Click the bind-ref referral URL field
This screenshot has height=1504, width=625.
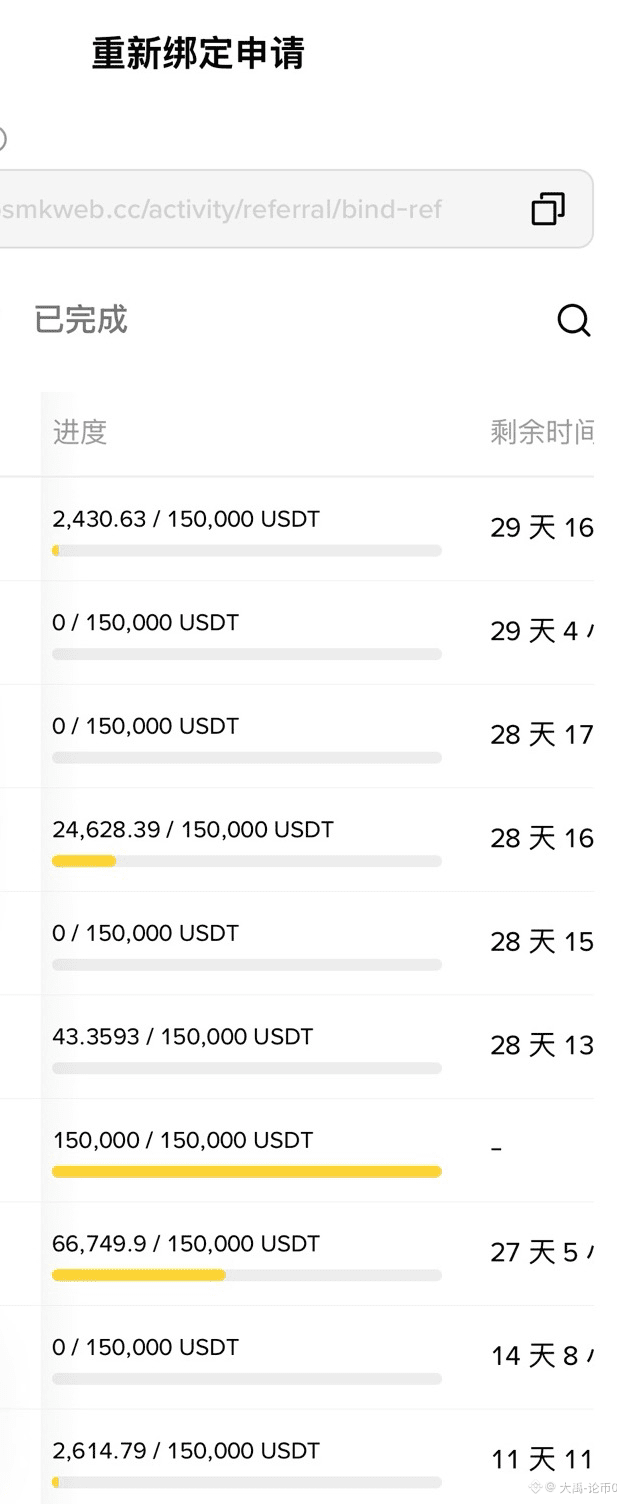(x=297, y=209)
